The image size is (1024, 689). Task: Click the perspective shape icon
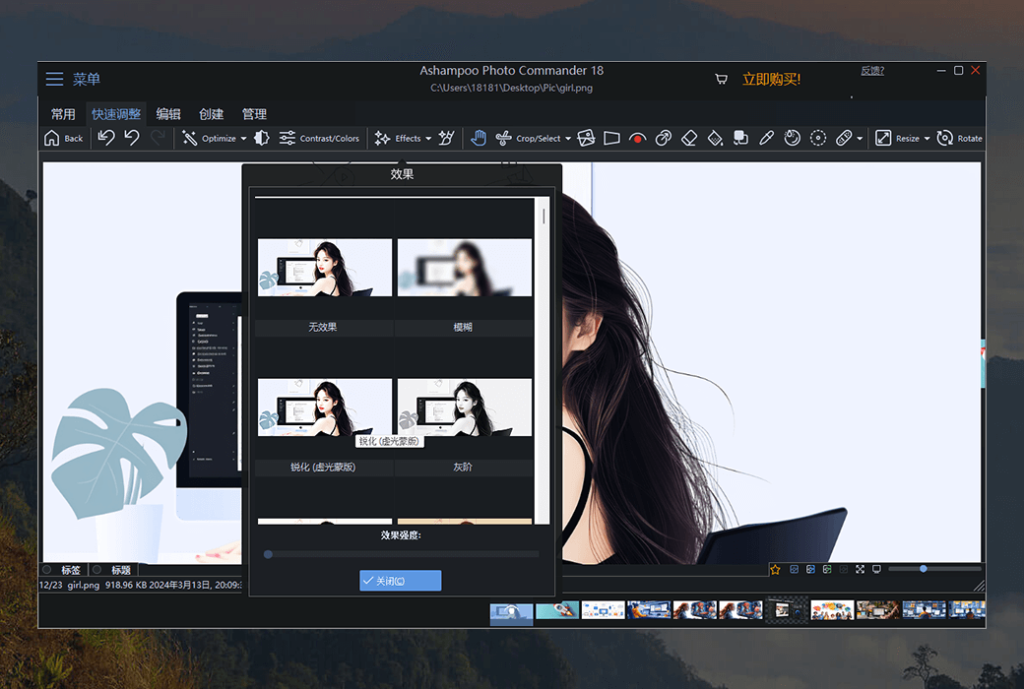point(612,138)
